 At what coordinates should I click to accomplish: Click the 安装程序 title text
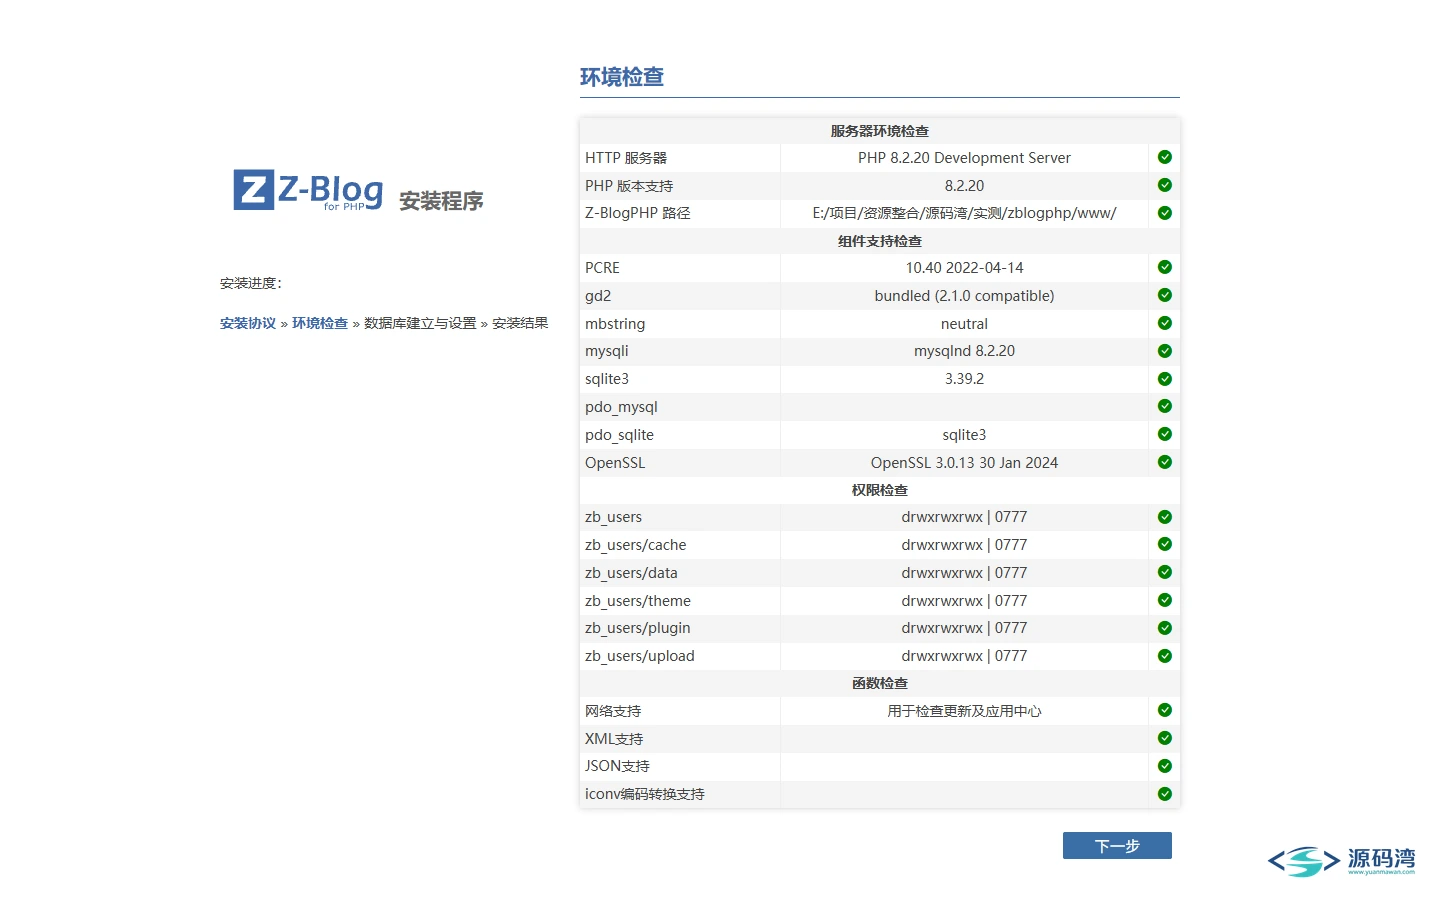click(441, 201)
